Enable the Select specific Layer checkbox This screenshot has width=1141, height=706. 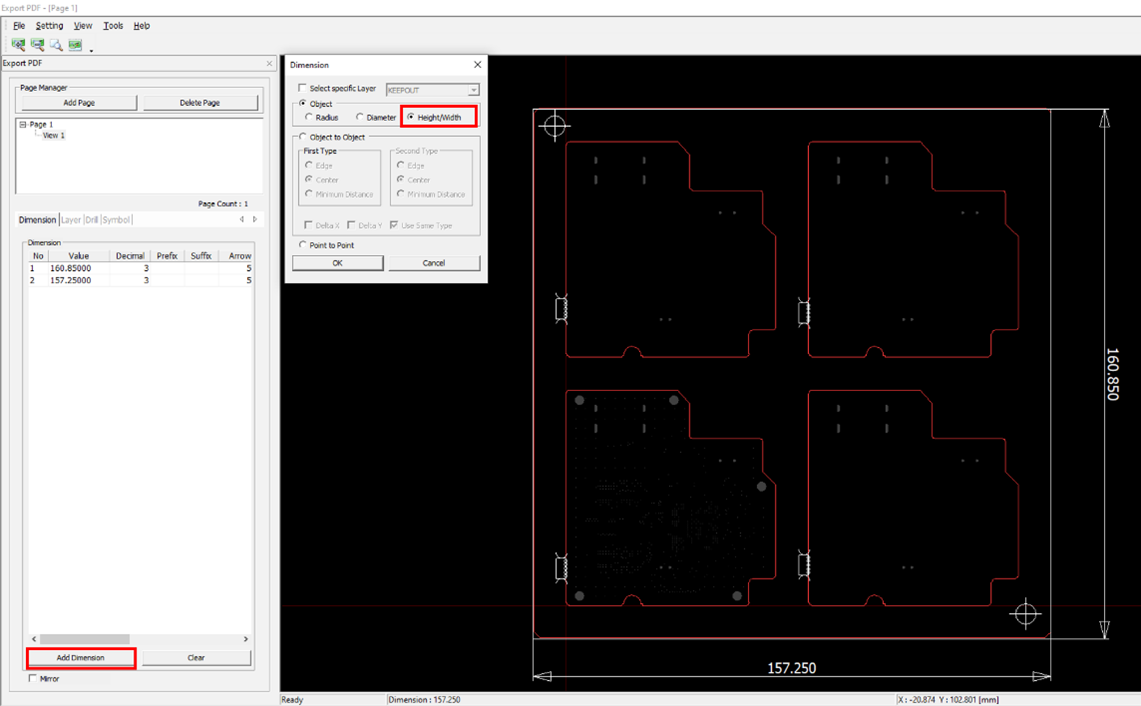tap(303, 89)
